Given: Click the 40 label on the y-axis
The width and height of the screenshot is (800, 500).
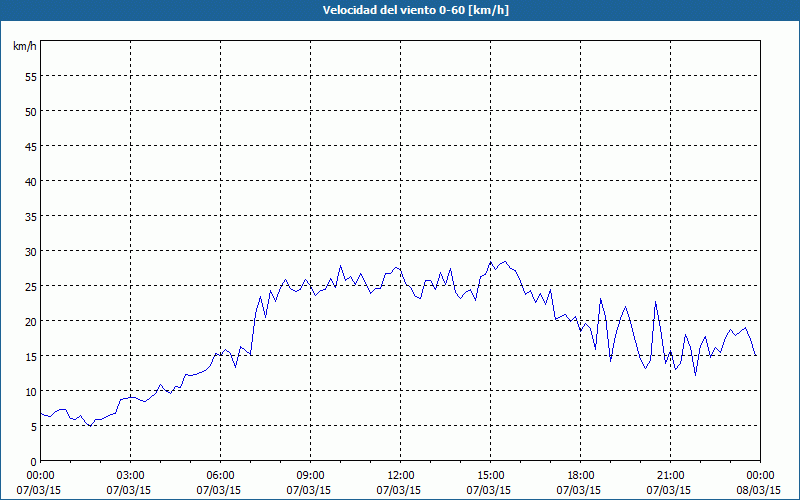Looking at the screenshot, I should point(31,181).
